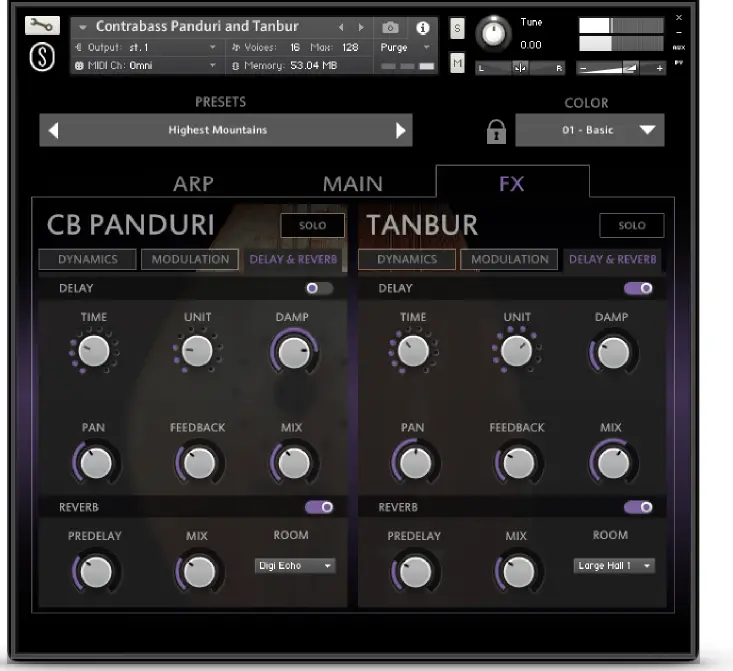The height and width of the screenshot is (671, 733).
Task: Mute the instrument with M button
Action: coord(457,63)
